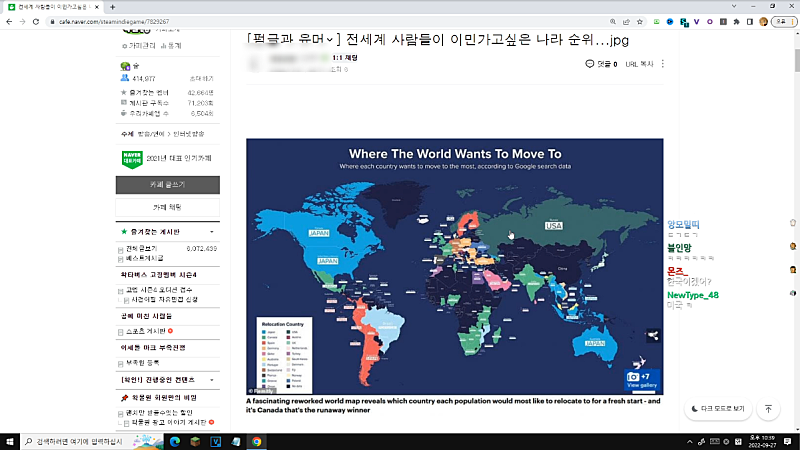Viewport: 800px width, 450px height.
Task: Collapse the 관람중인 컨텐츠 section arrow
Action: [x=213, y=381]
